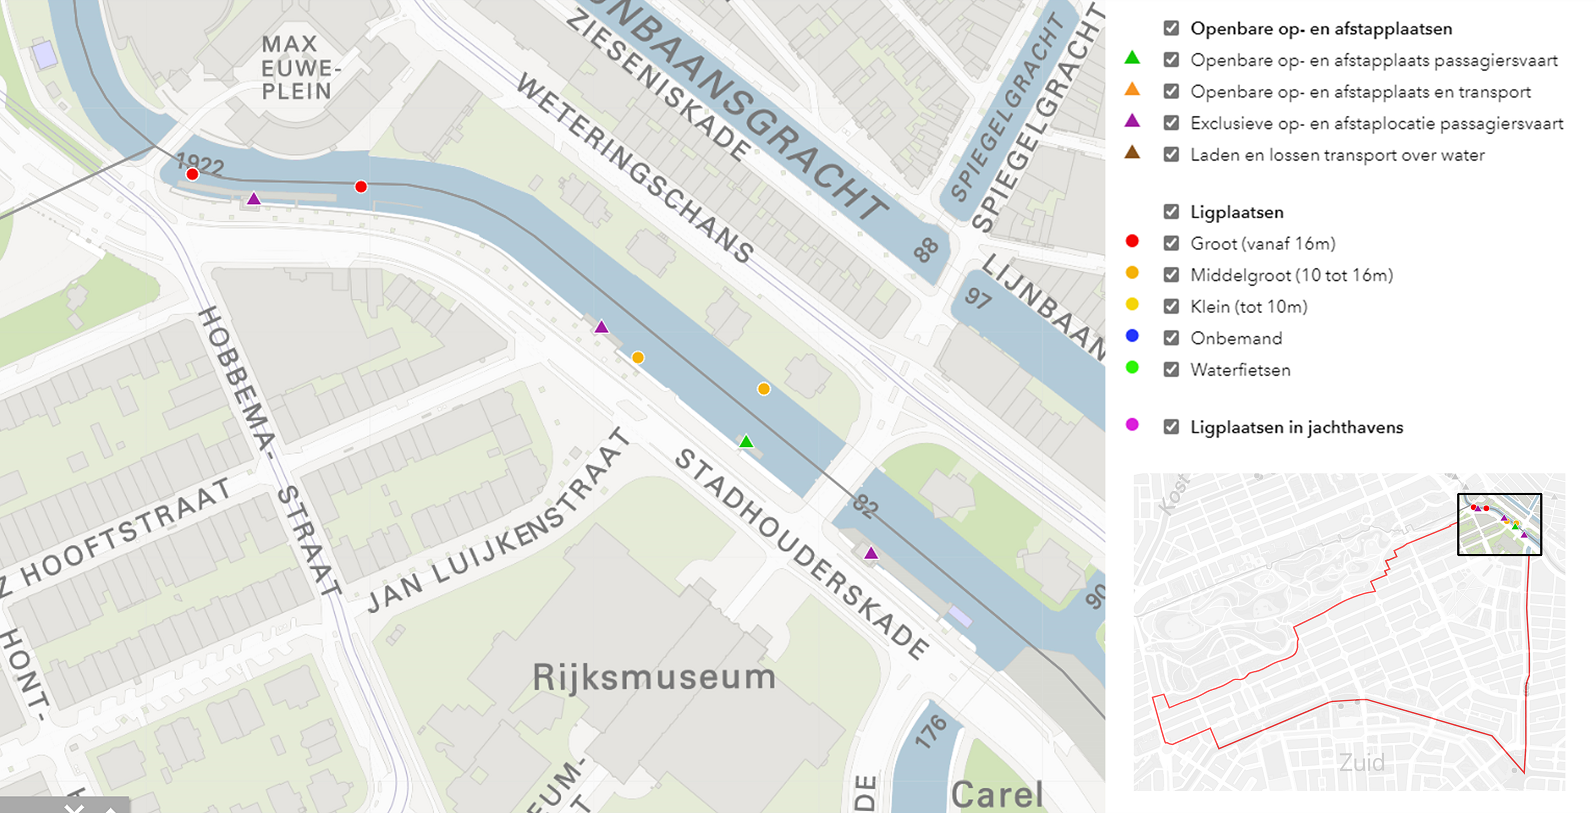This screenshot has width=1596, height=813.
Task: Click the black extent rectangle in overview map
Action: click(1499, 524)
